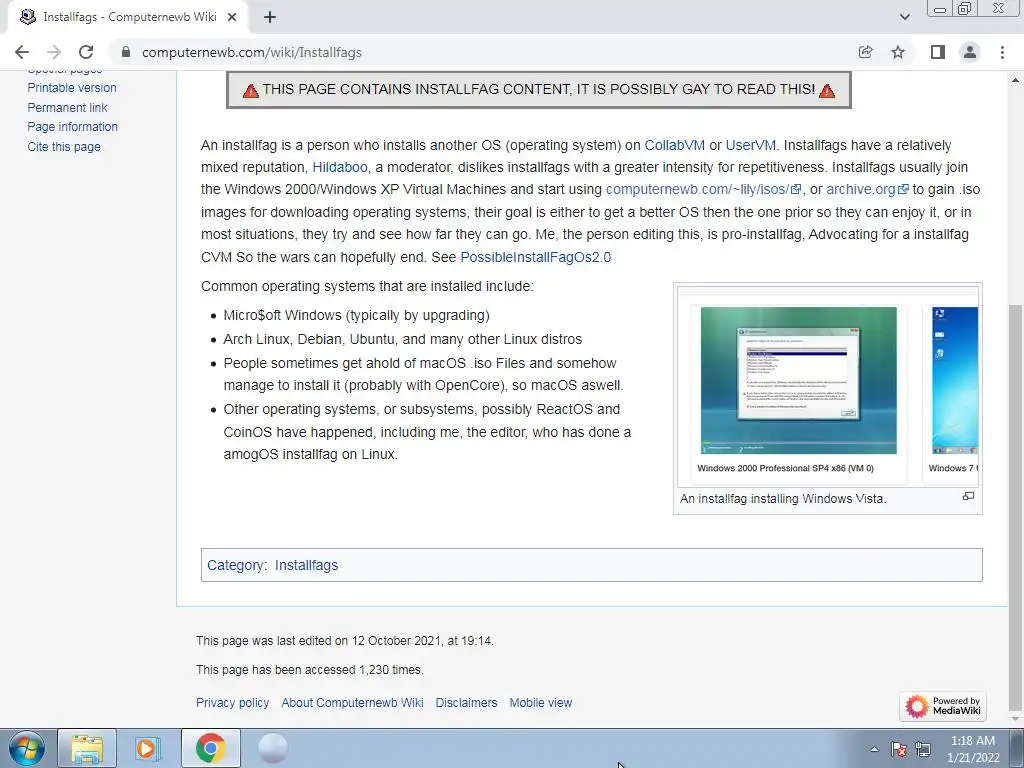Viewport: 1024px width, 768px height.
Task: Open the Windows Start menu
Action: click(x=26, y=748)
